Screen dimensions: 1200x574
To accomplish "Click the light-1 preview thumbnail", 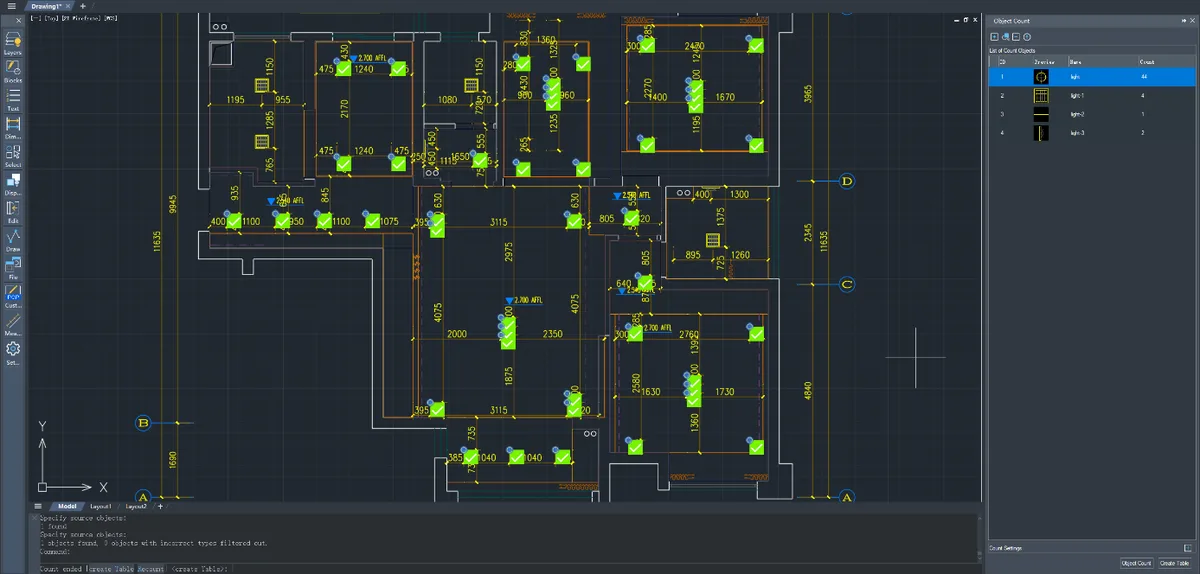I will [1041, 95].
